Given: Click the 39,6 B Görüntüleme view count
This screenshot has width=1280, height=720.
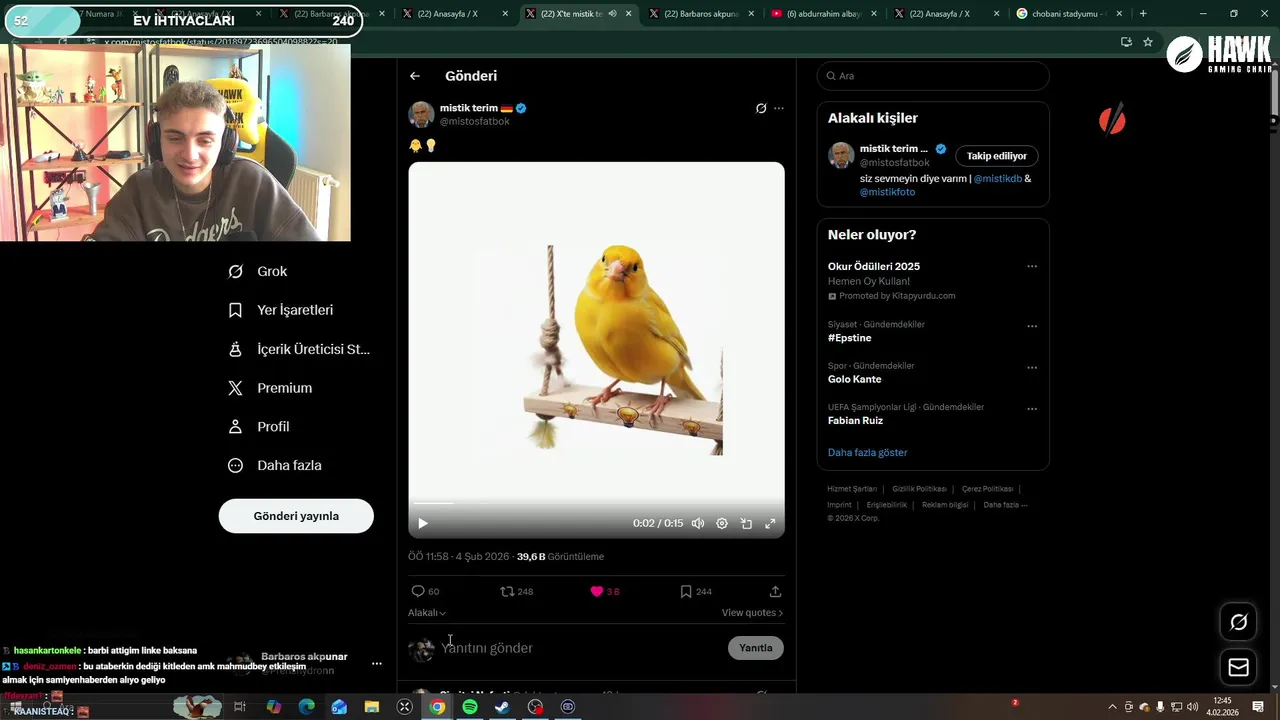Looking at the screenshot, I should [560, 556].
